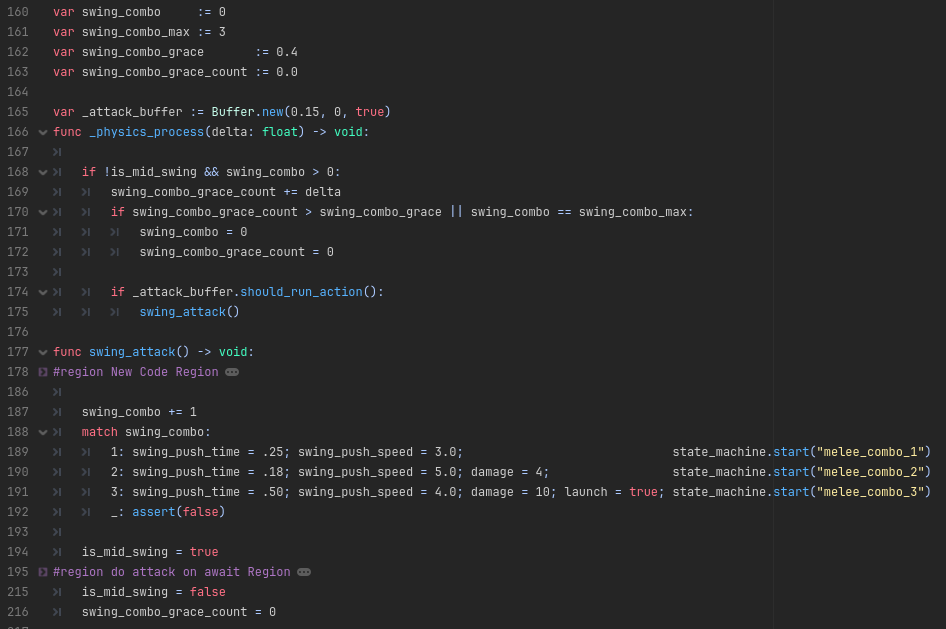The height and width of the screenshot is (629, 946).
Task: Click #region do attack on await Region text
Action: point(172,572)
